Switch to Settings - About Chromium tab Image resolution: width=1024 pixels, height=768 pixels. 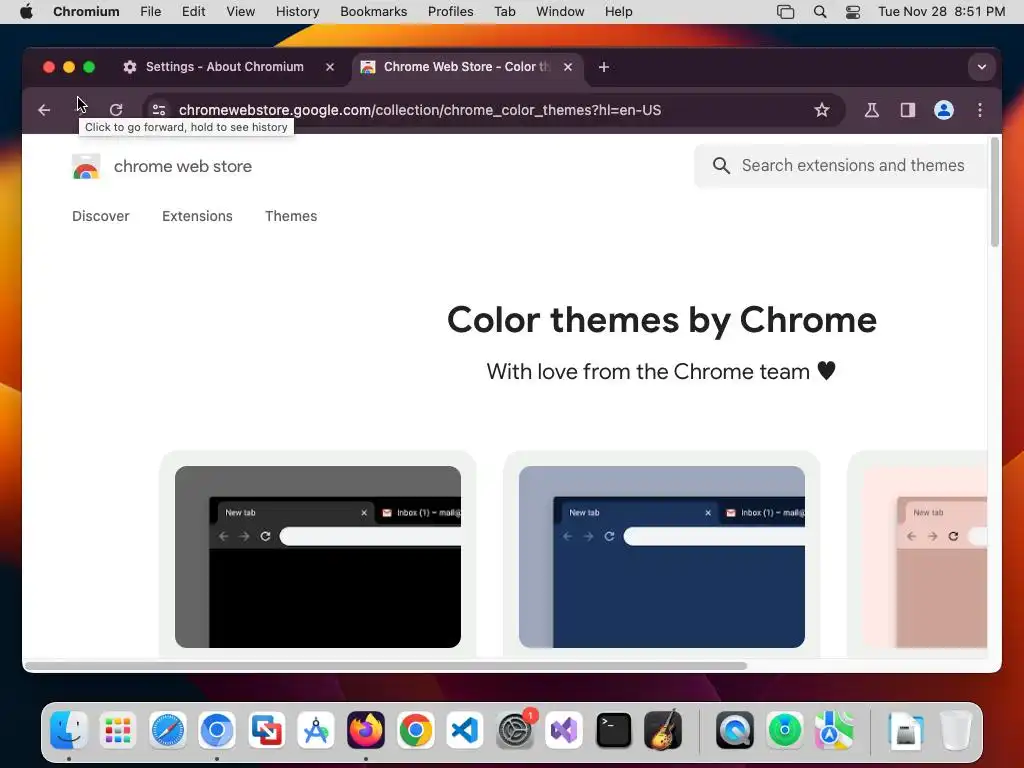pyautogui.click(x=225, y=67)
